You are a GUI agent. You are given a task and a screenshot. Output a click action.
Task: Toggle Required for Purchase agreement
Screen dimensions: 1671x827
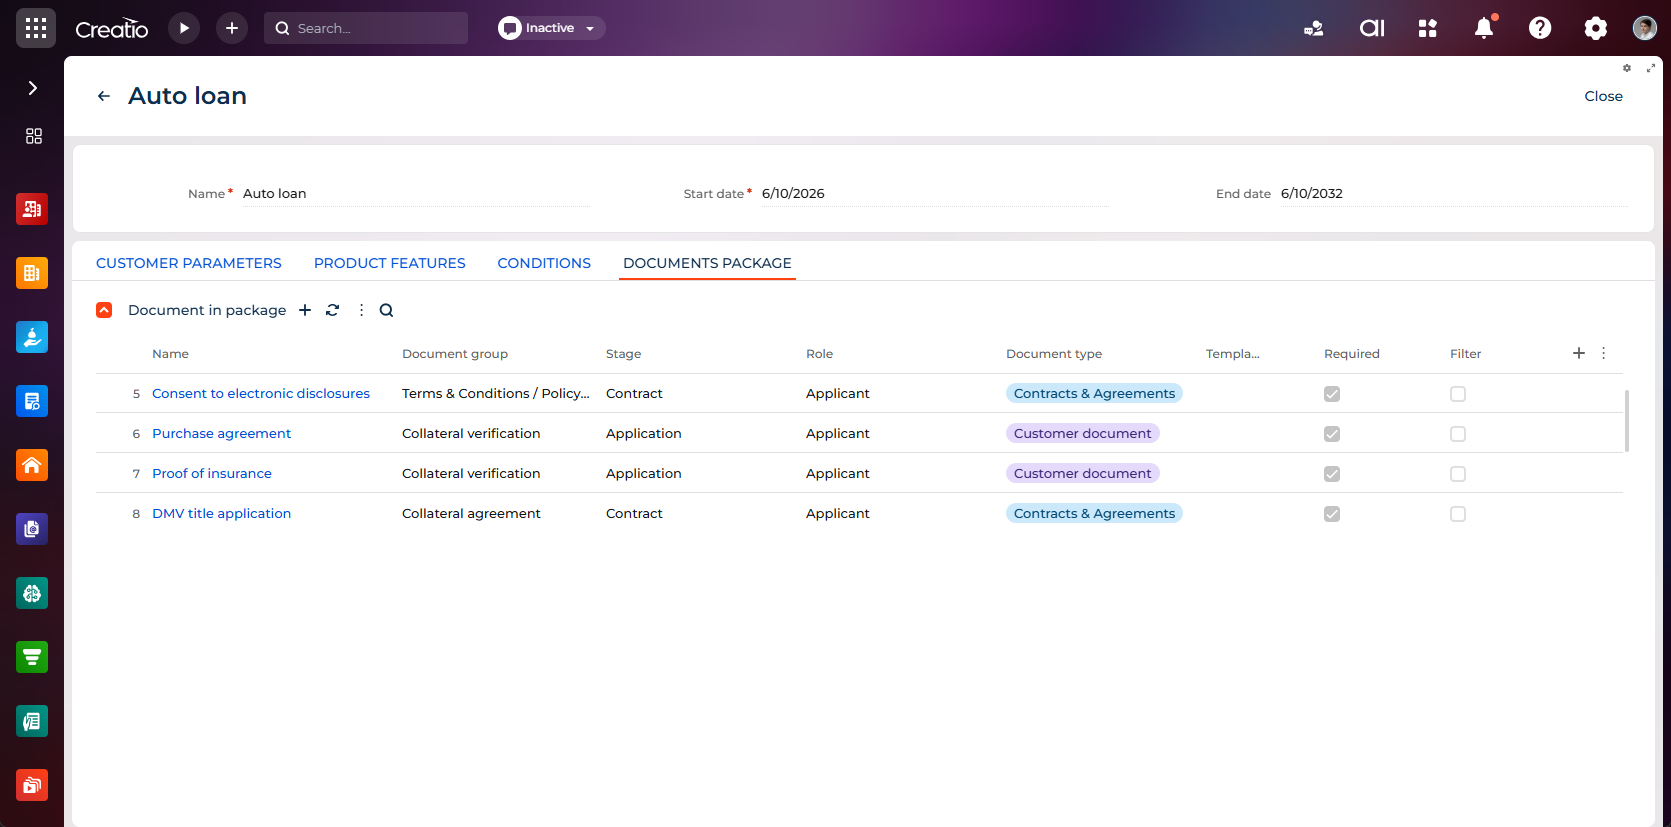1332,434
